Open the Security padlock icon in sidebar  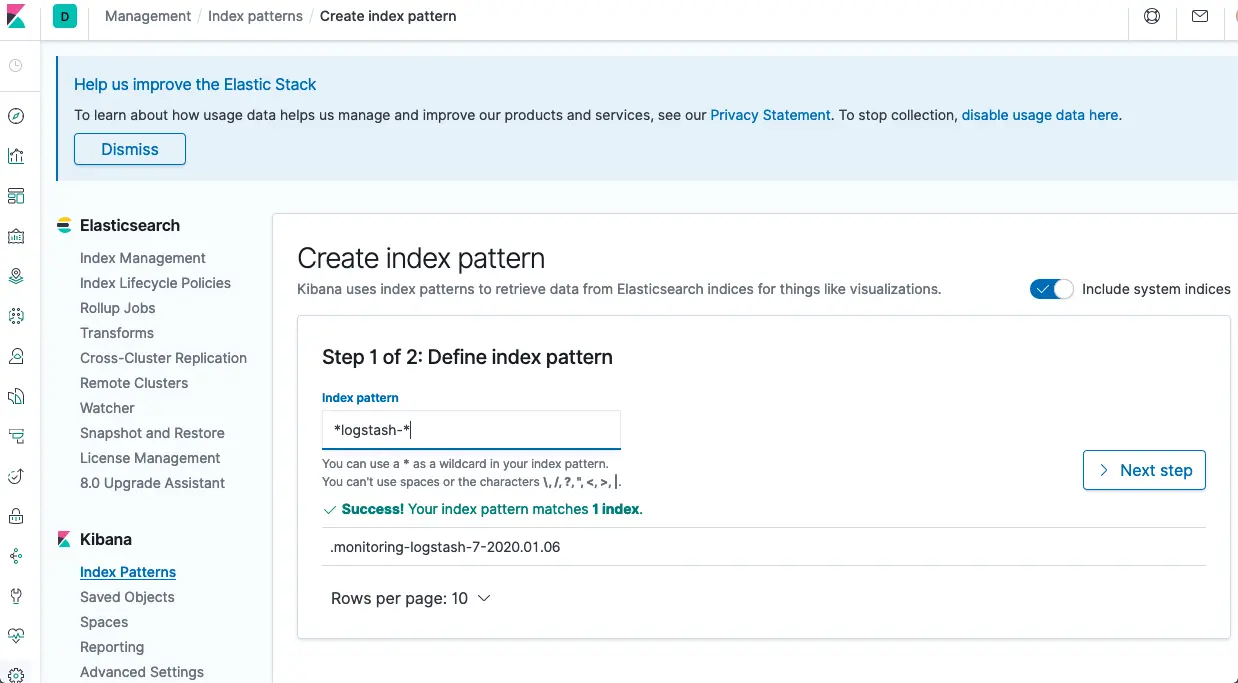tap(16, 516)
